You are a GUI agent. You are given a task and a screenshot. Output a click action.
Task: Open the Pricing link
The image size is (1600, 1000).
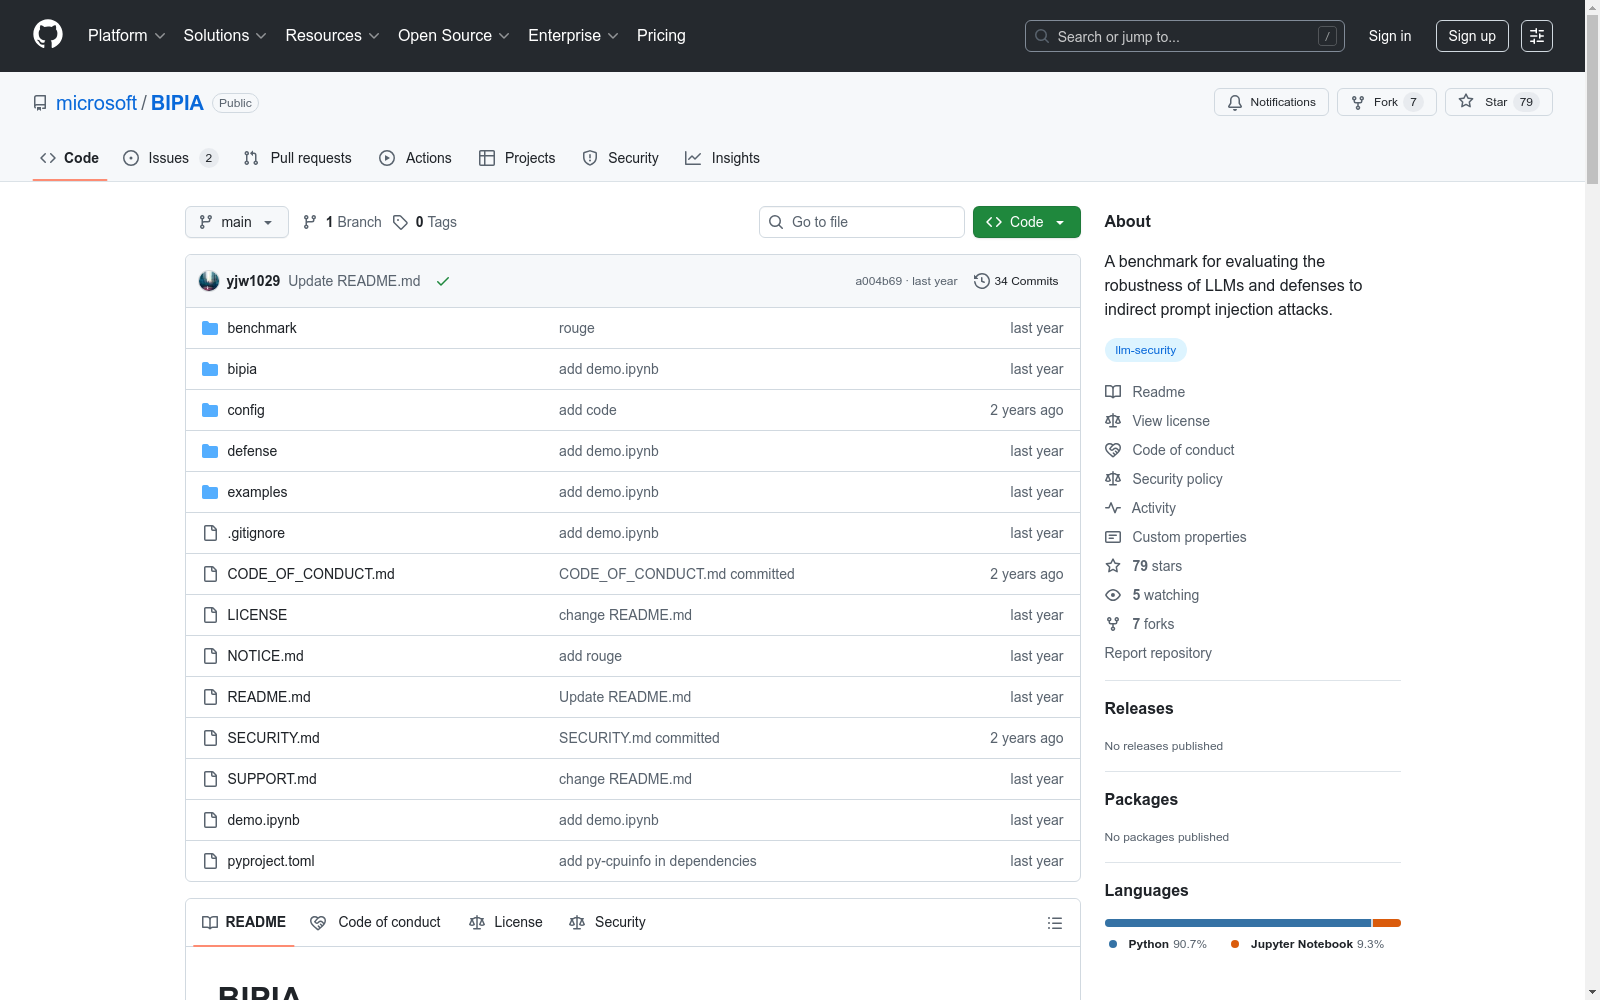click(661, 36)
